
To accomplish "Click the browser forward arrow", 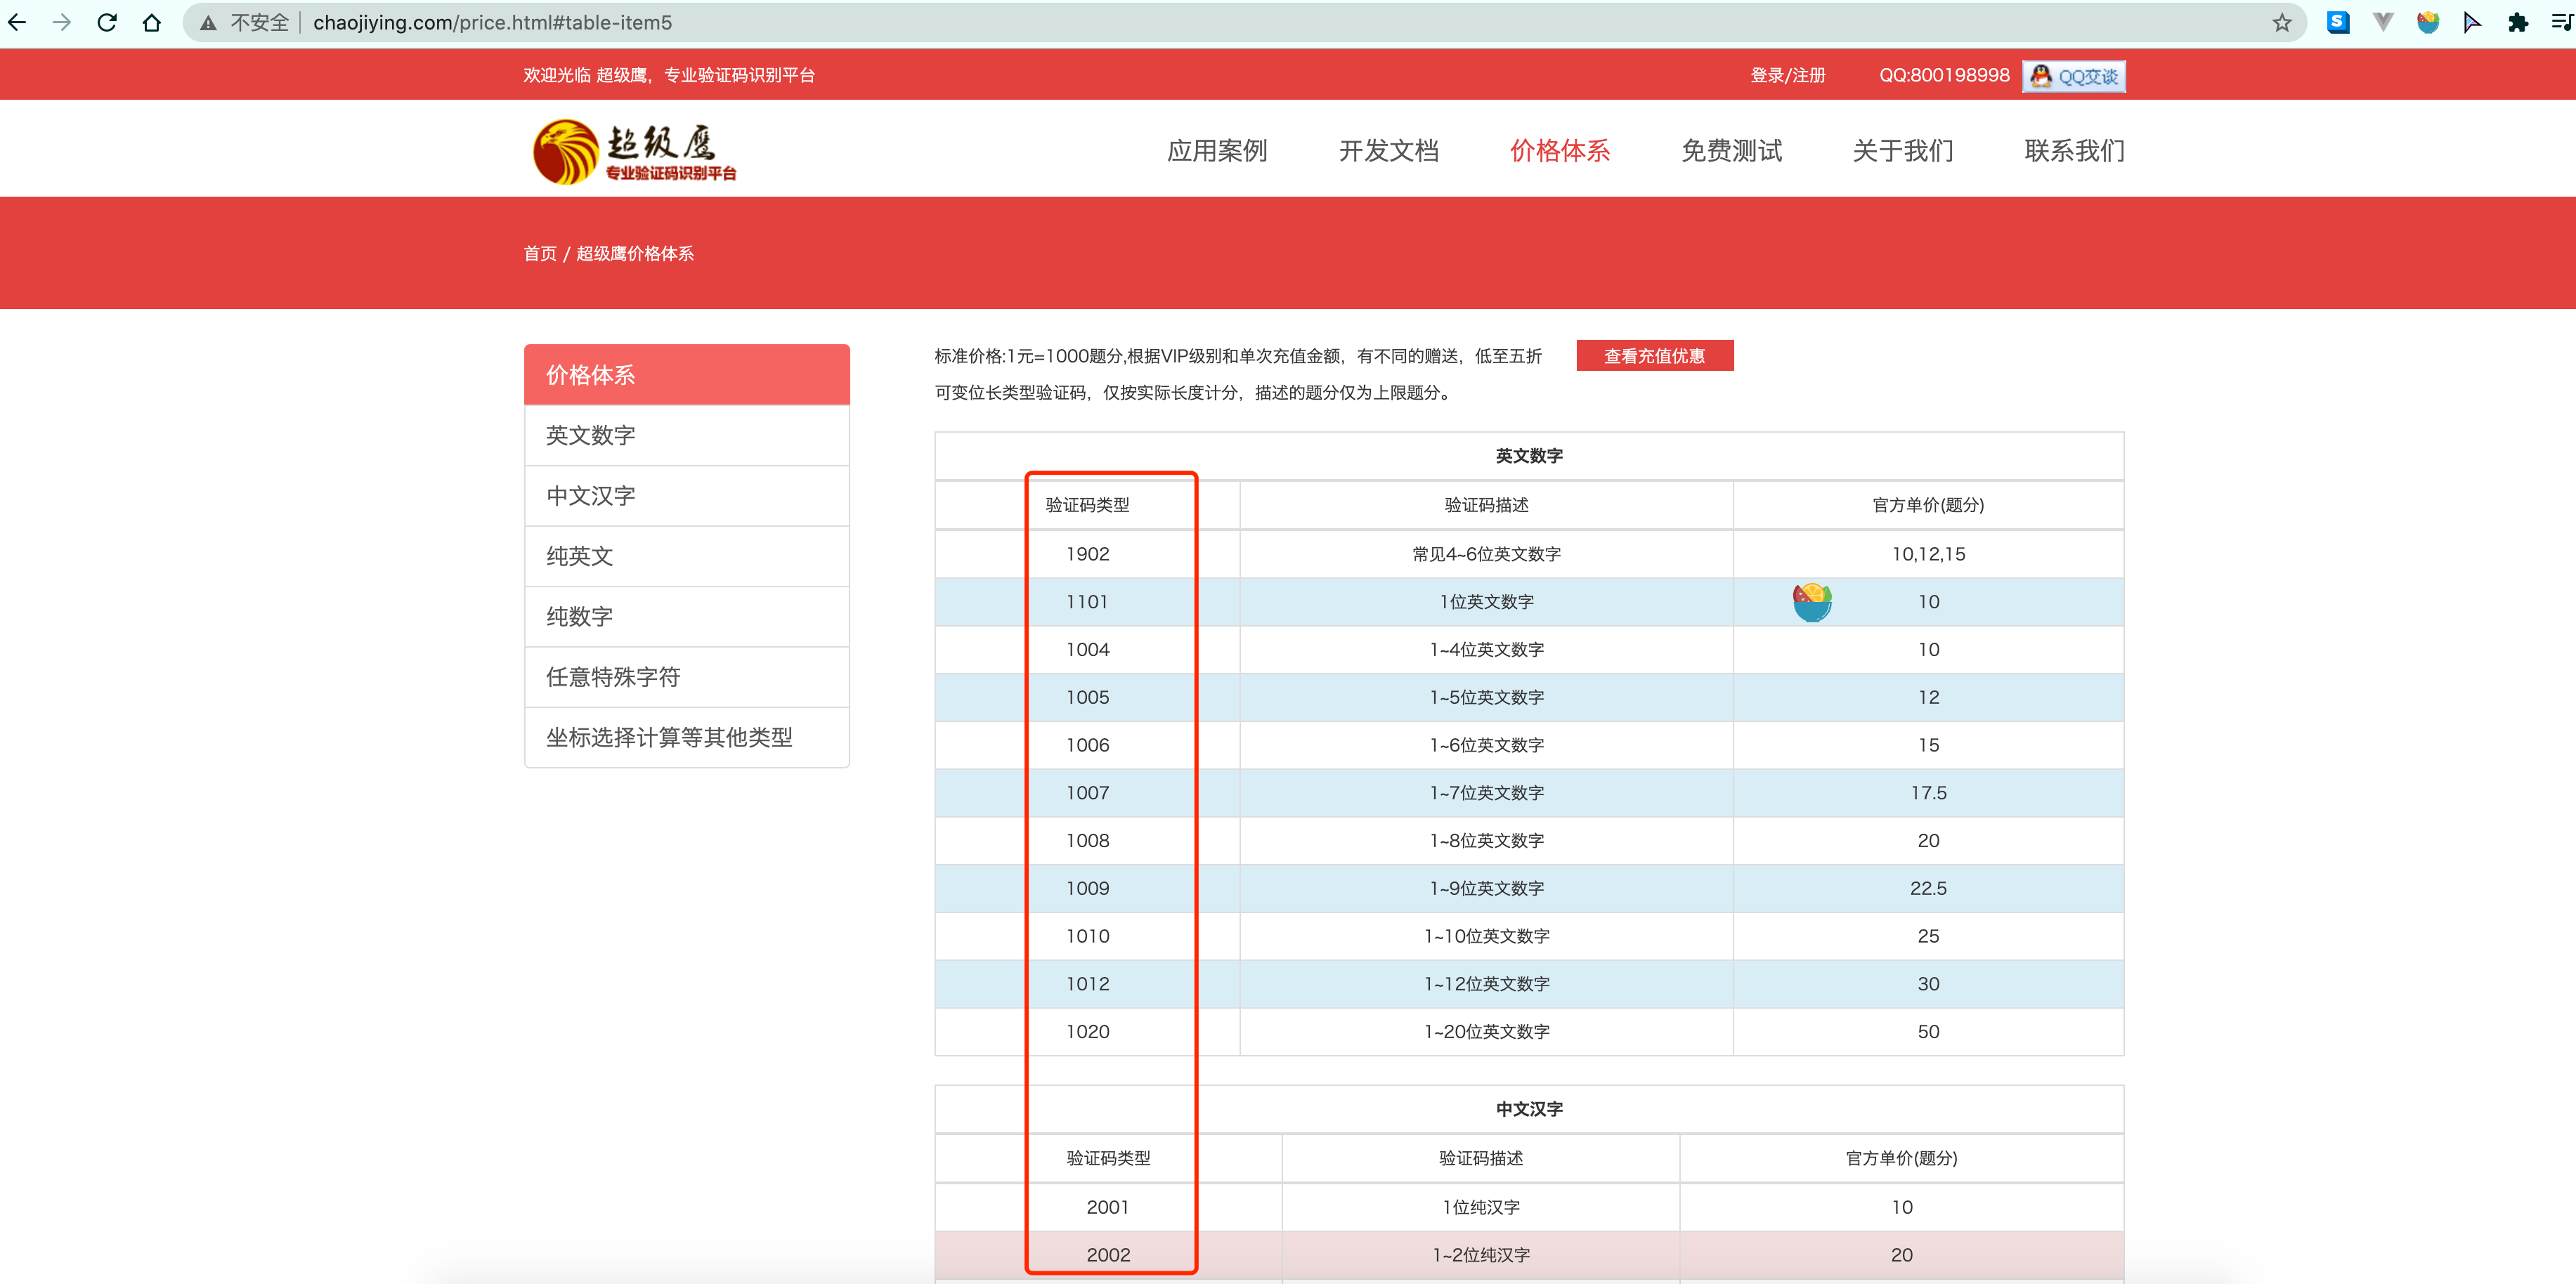I will click(x=62, y=22).
